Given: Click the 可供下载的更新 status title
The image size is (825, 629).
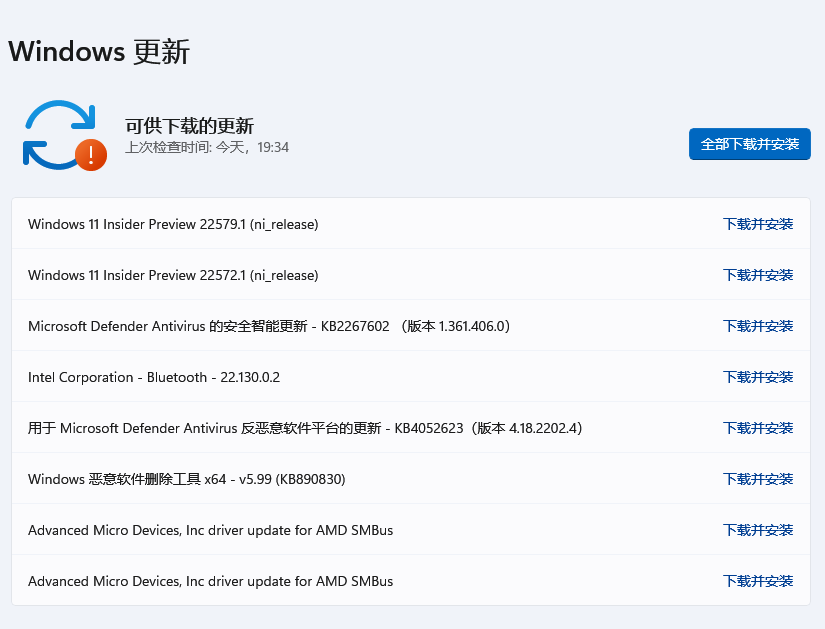Looking at the screenshot, I should (189, 125).
